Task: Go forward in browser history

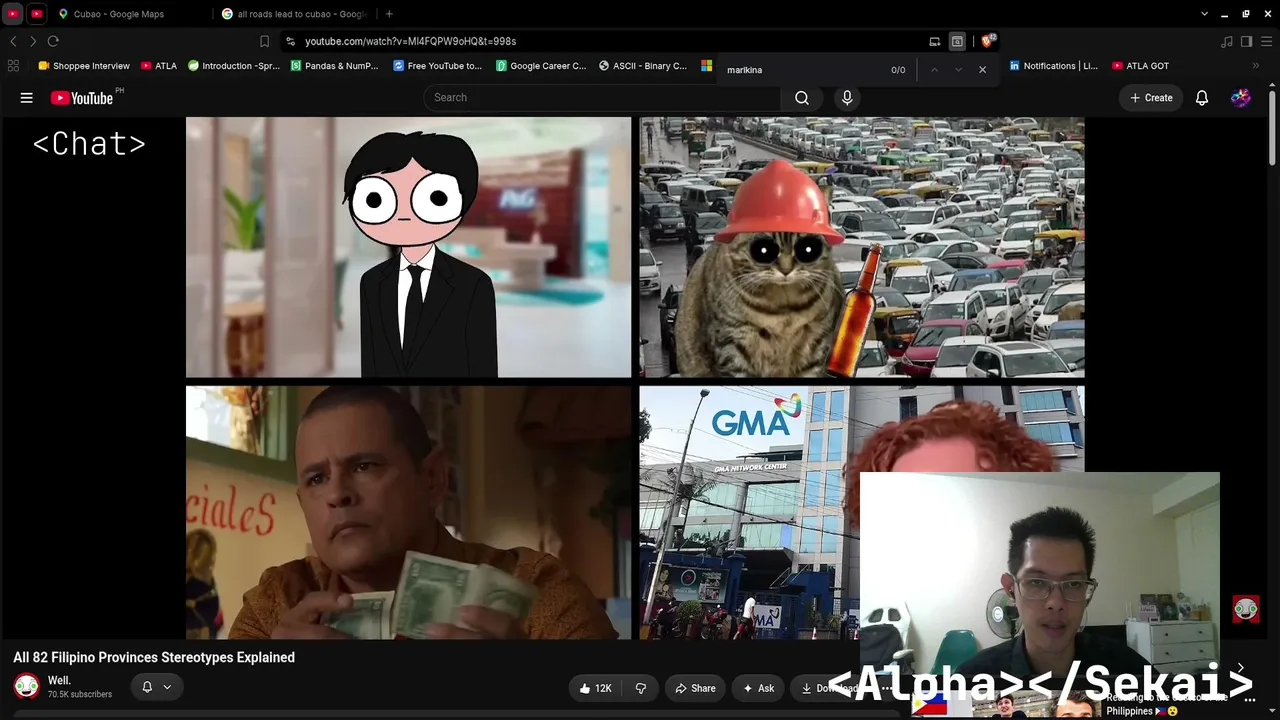Action: point(33,41)
